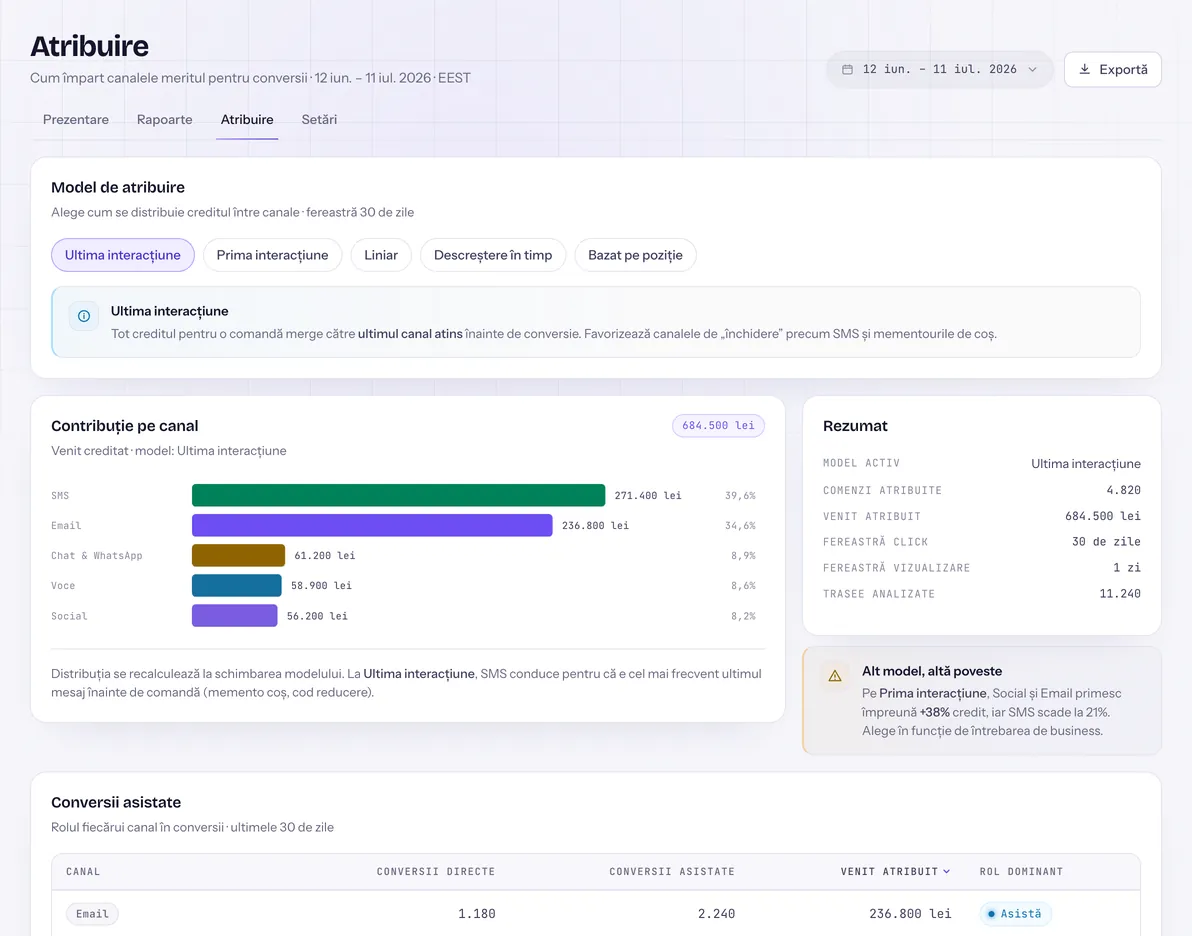Click the Rol dominant column header
The height and width of the screenshot is (936, 1192).
coord(1021,871)
